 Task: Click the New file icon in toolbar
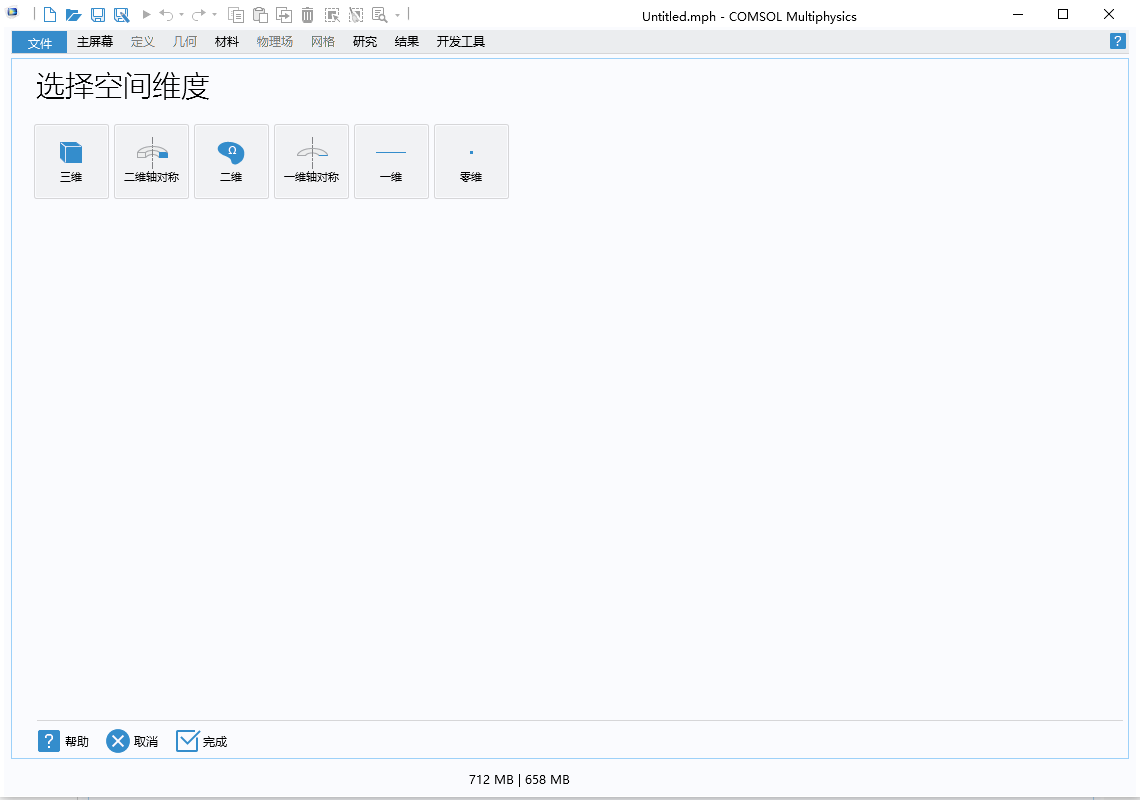[49, 15]
